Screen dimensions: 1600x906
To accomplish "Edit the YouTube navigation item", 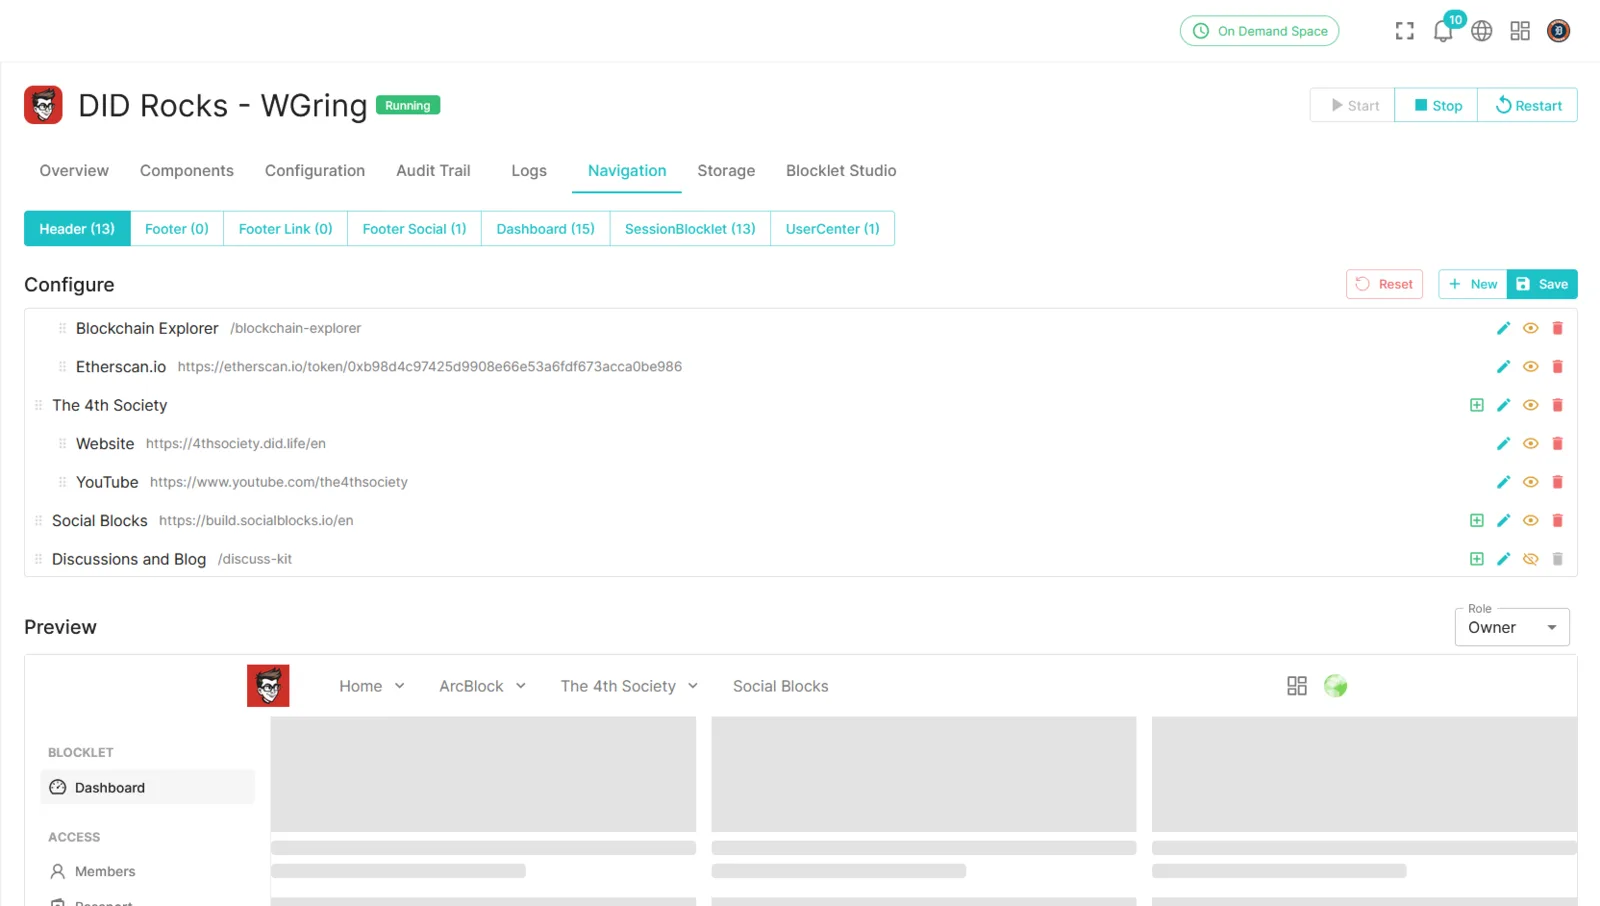I will click(1503, 482).
